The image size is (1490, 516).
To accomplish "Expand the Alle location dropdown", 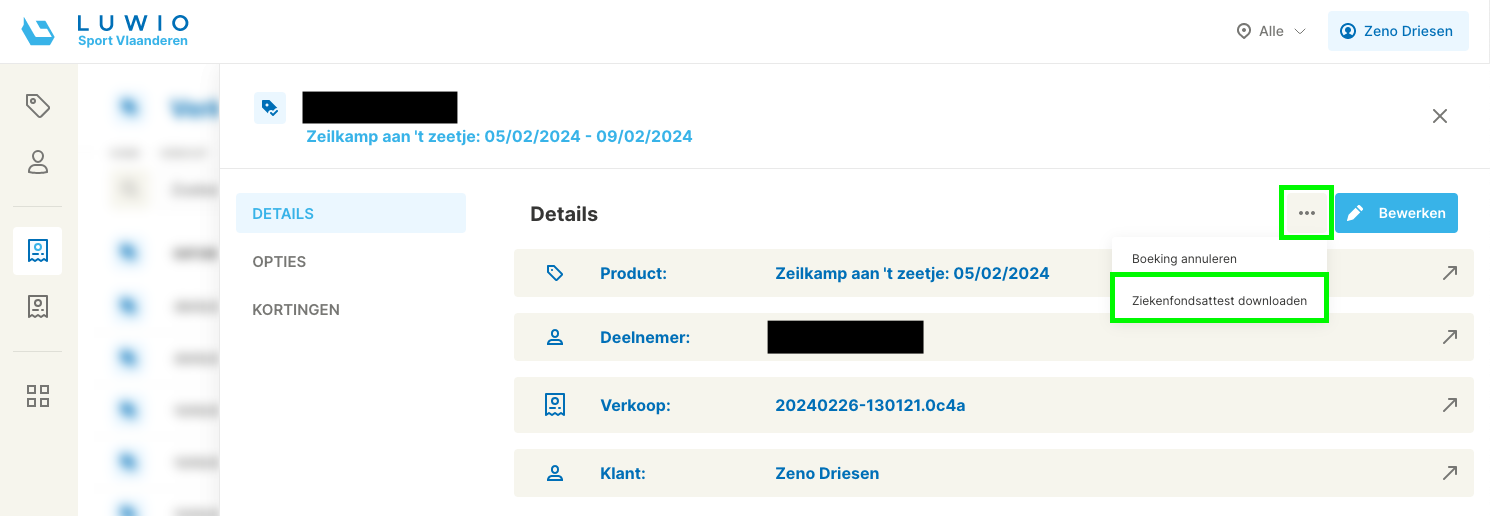I will (x=1272, y=31).
